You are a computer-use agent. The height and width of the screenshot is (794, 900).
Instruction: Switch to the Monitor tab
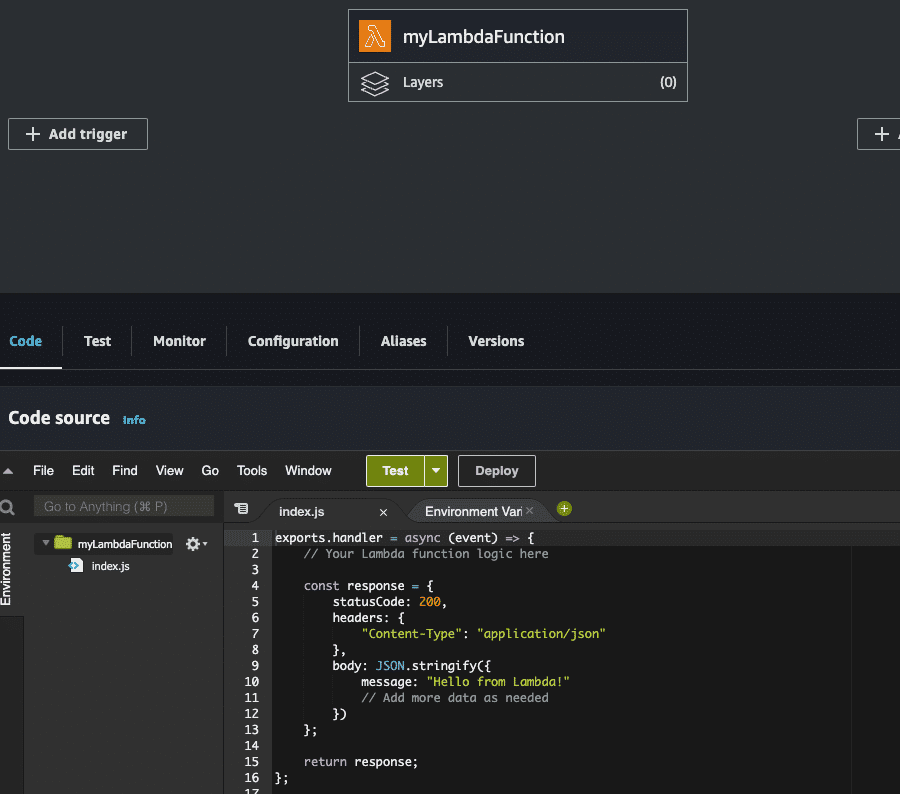click(178, 341)
